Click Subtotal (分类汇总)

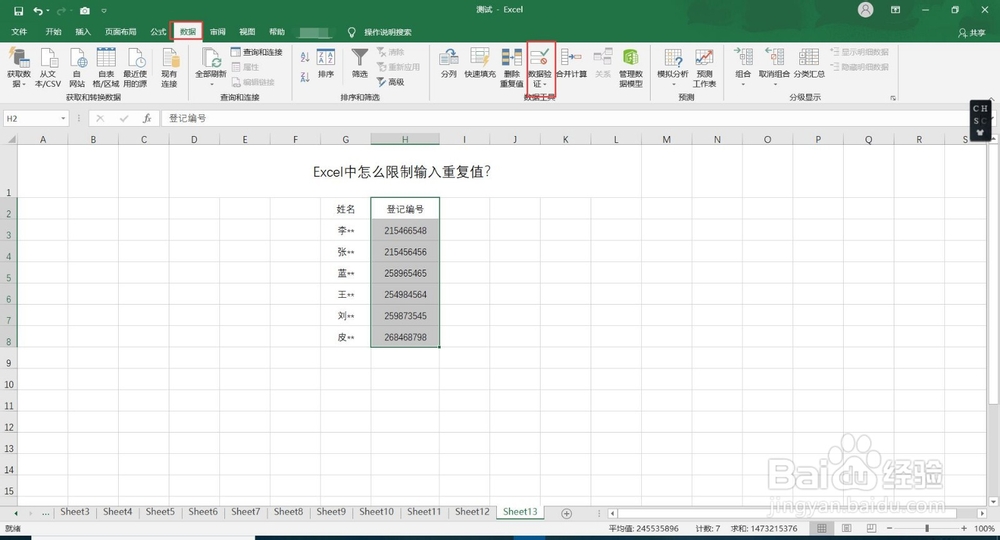click(x=809, y=64)
